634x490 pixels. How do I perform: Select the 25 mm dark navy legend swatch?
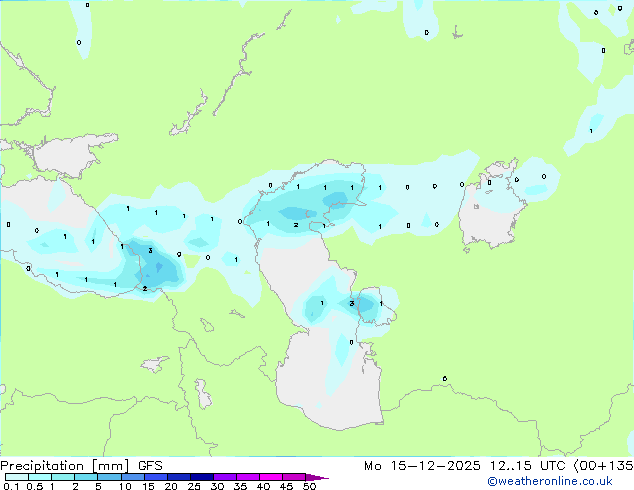click(202, 477)
